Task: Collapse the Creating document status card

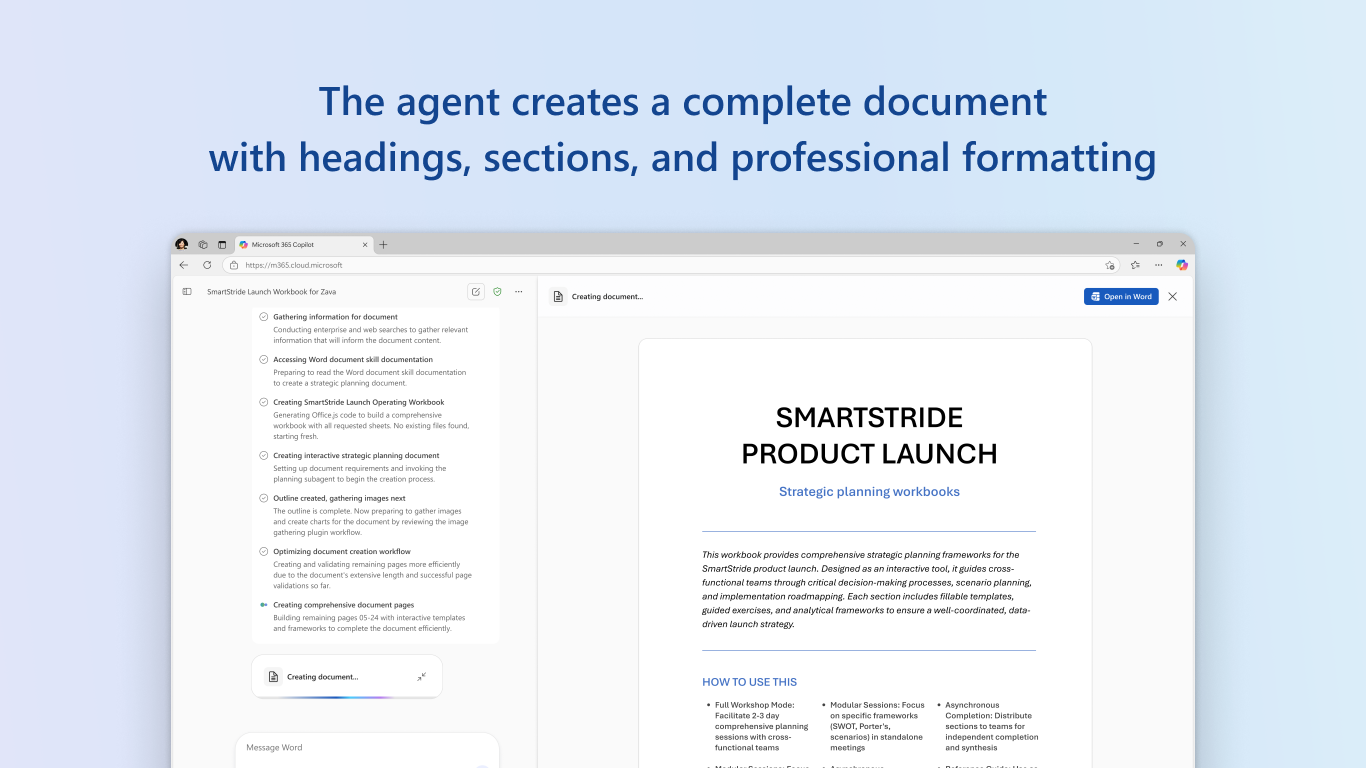Action: [422, 677]
